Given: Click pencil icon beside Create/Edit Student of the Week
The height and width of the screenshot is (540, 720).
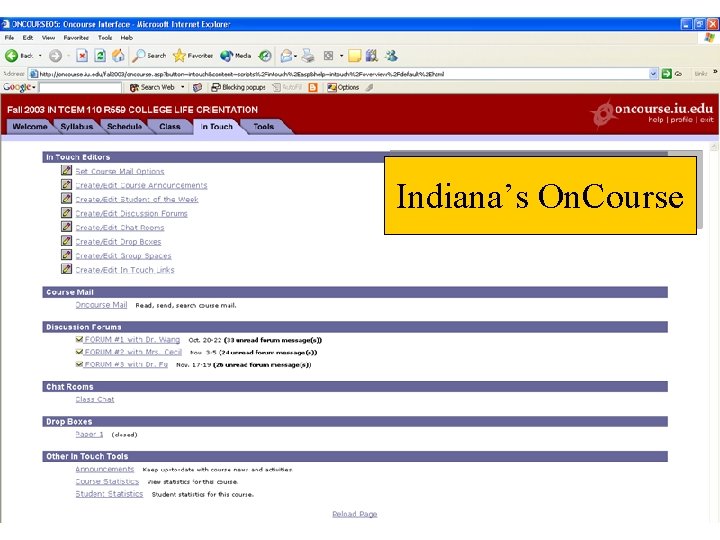Looking at the screenshot, I should pyautogui.click(x=67, y=198).
